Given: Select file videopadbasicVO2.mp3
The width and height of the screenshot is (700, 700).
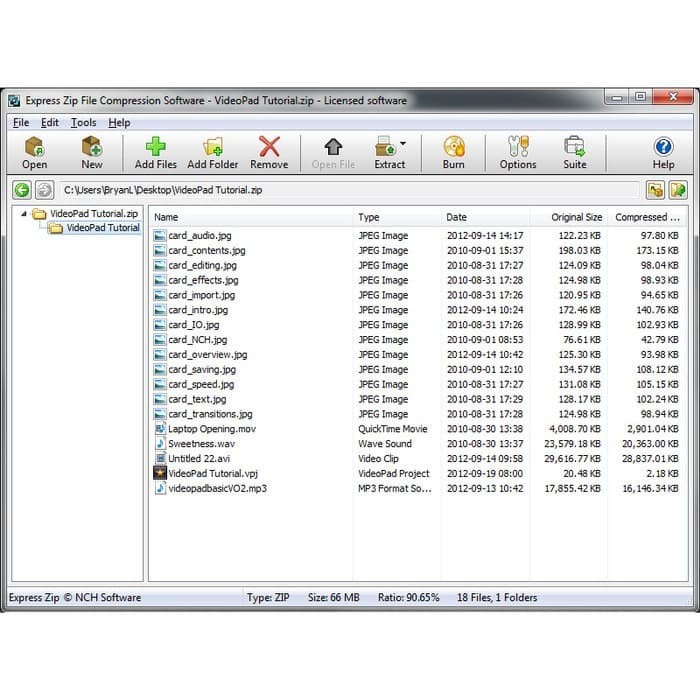Looking at the screenshot, I should click(217, 488).
